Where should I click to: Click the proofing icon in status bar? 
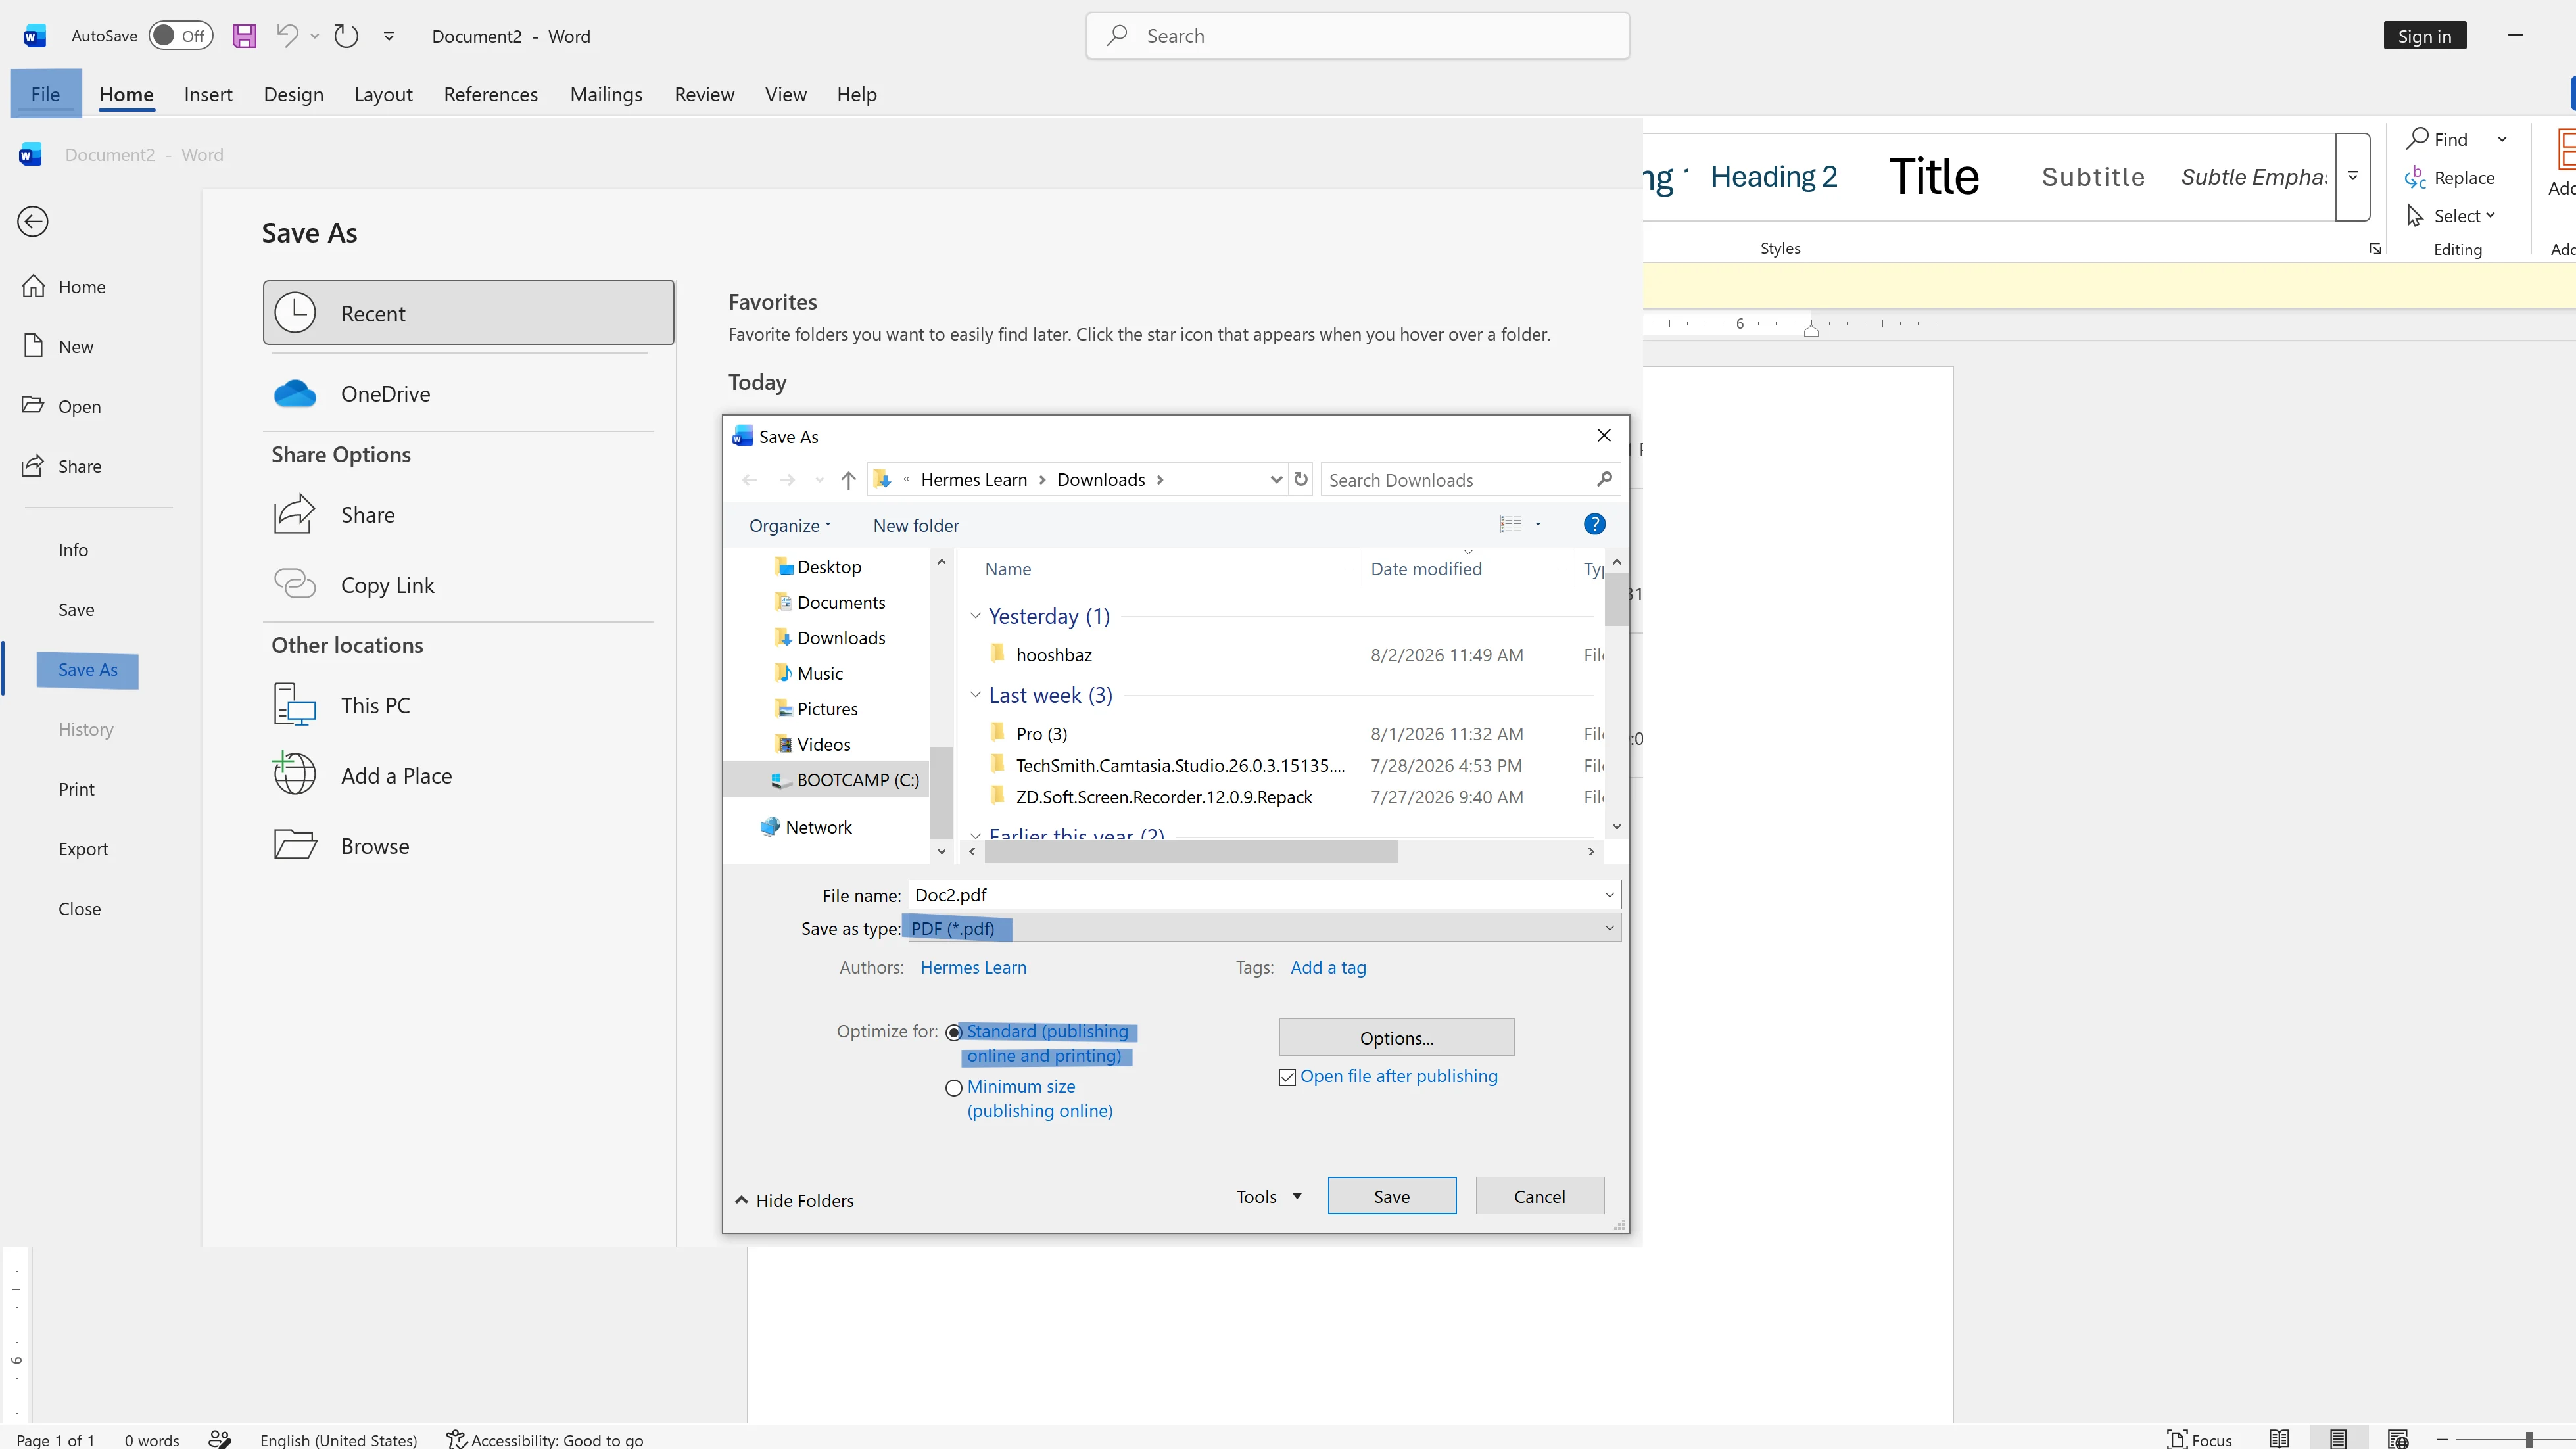(x=220, y=1439)
